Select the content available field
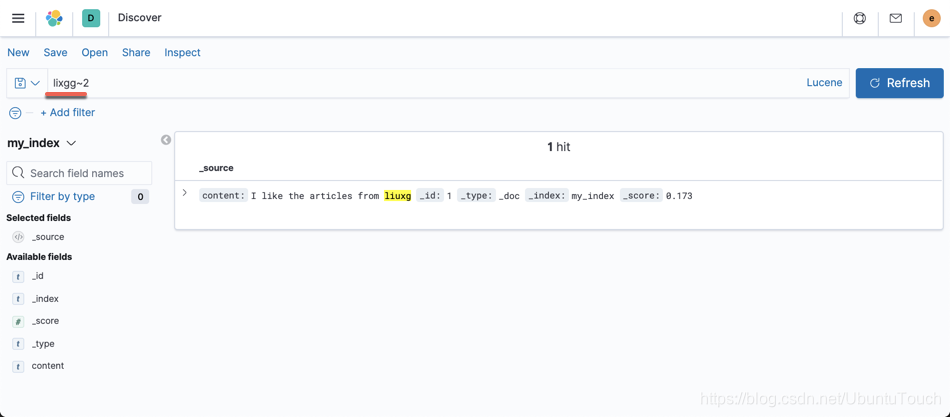This screenshot has height=417, width=950. tap(47, 367)
